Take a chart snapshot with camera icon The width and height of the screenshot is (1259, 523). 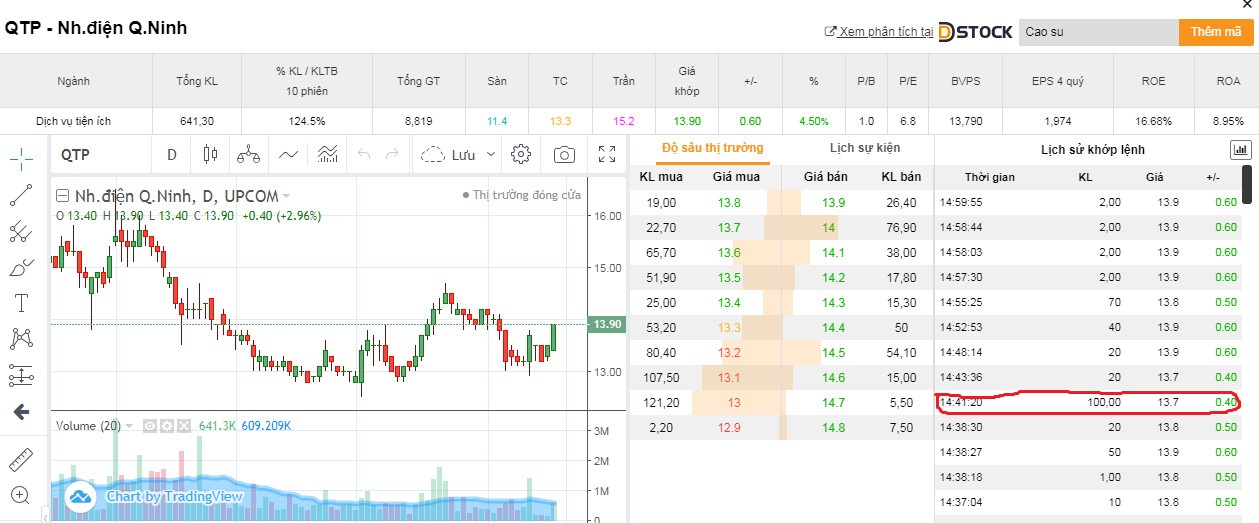(565, 155)
